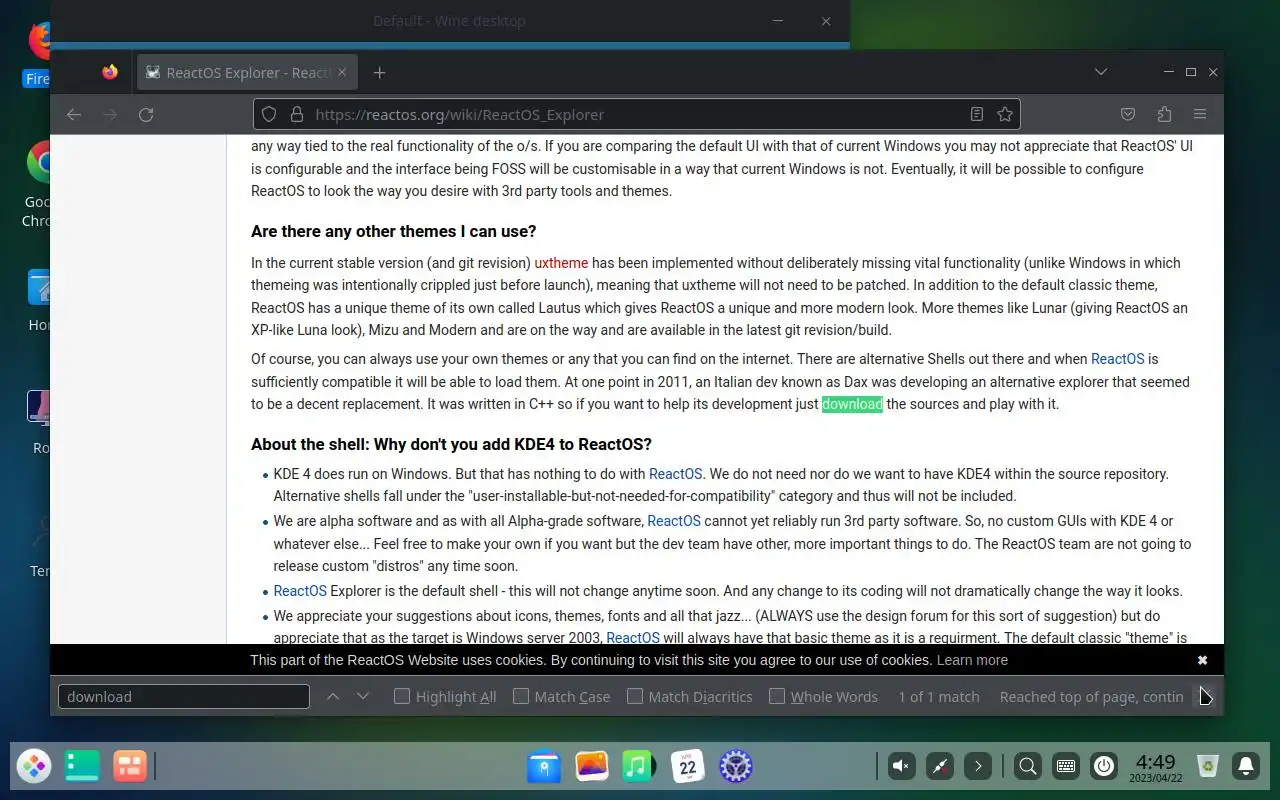Click the Default - Wine desktop window title
The height and width of the screenshot is (800, 1280).
pyautogui.click(x=449, y=20)
